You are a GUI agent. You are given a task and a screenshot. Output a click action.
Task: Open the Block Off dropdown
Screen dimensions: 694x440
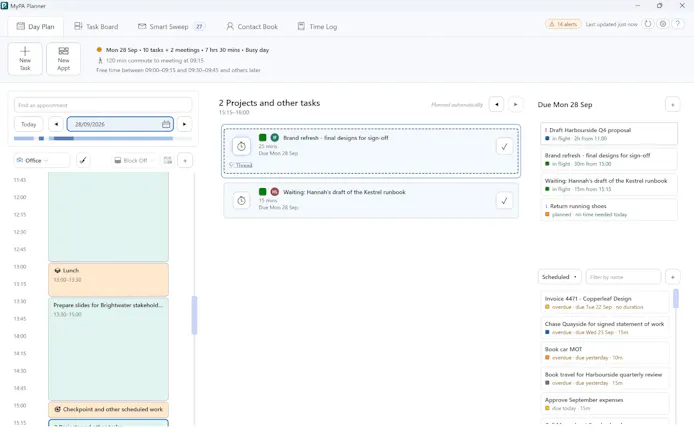[x=134, y=160]
